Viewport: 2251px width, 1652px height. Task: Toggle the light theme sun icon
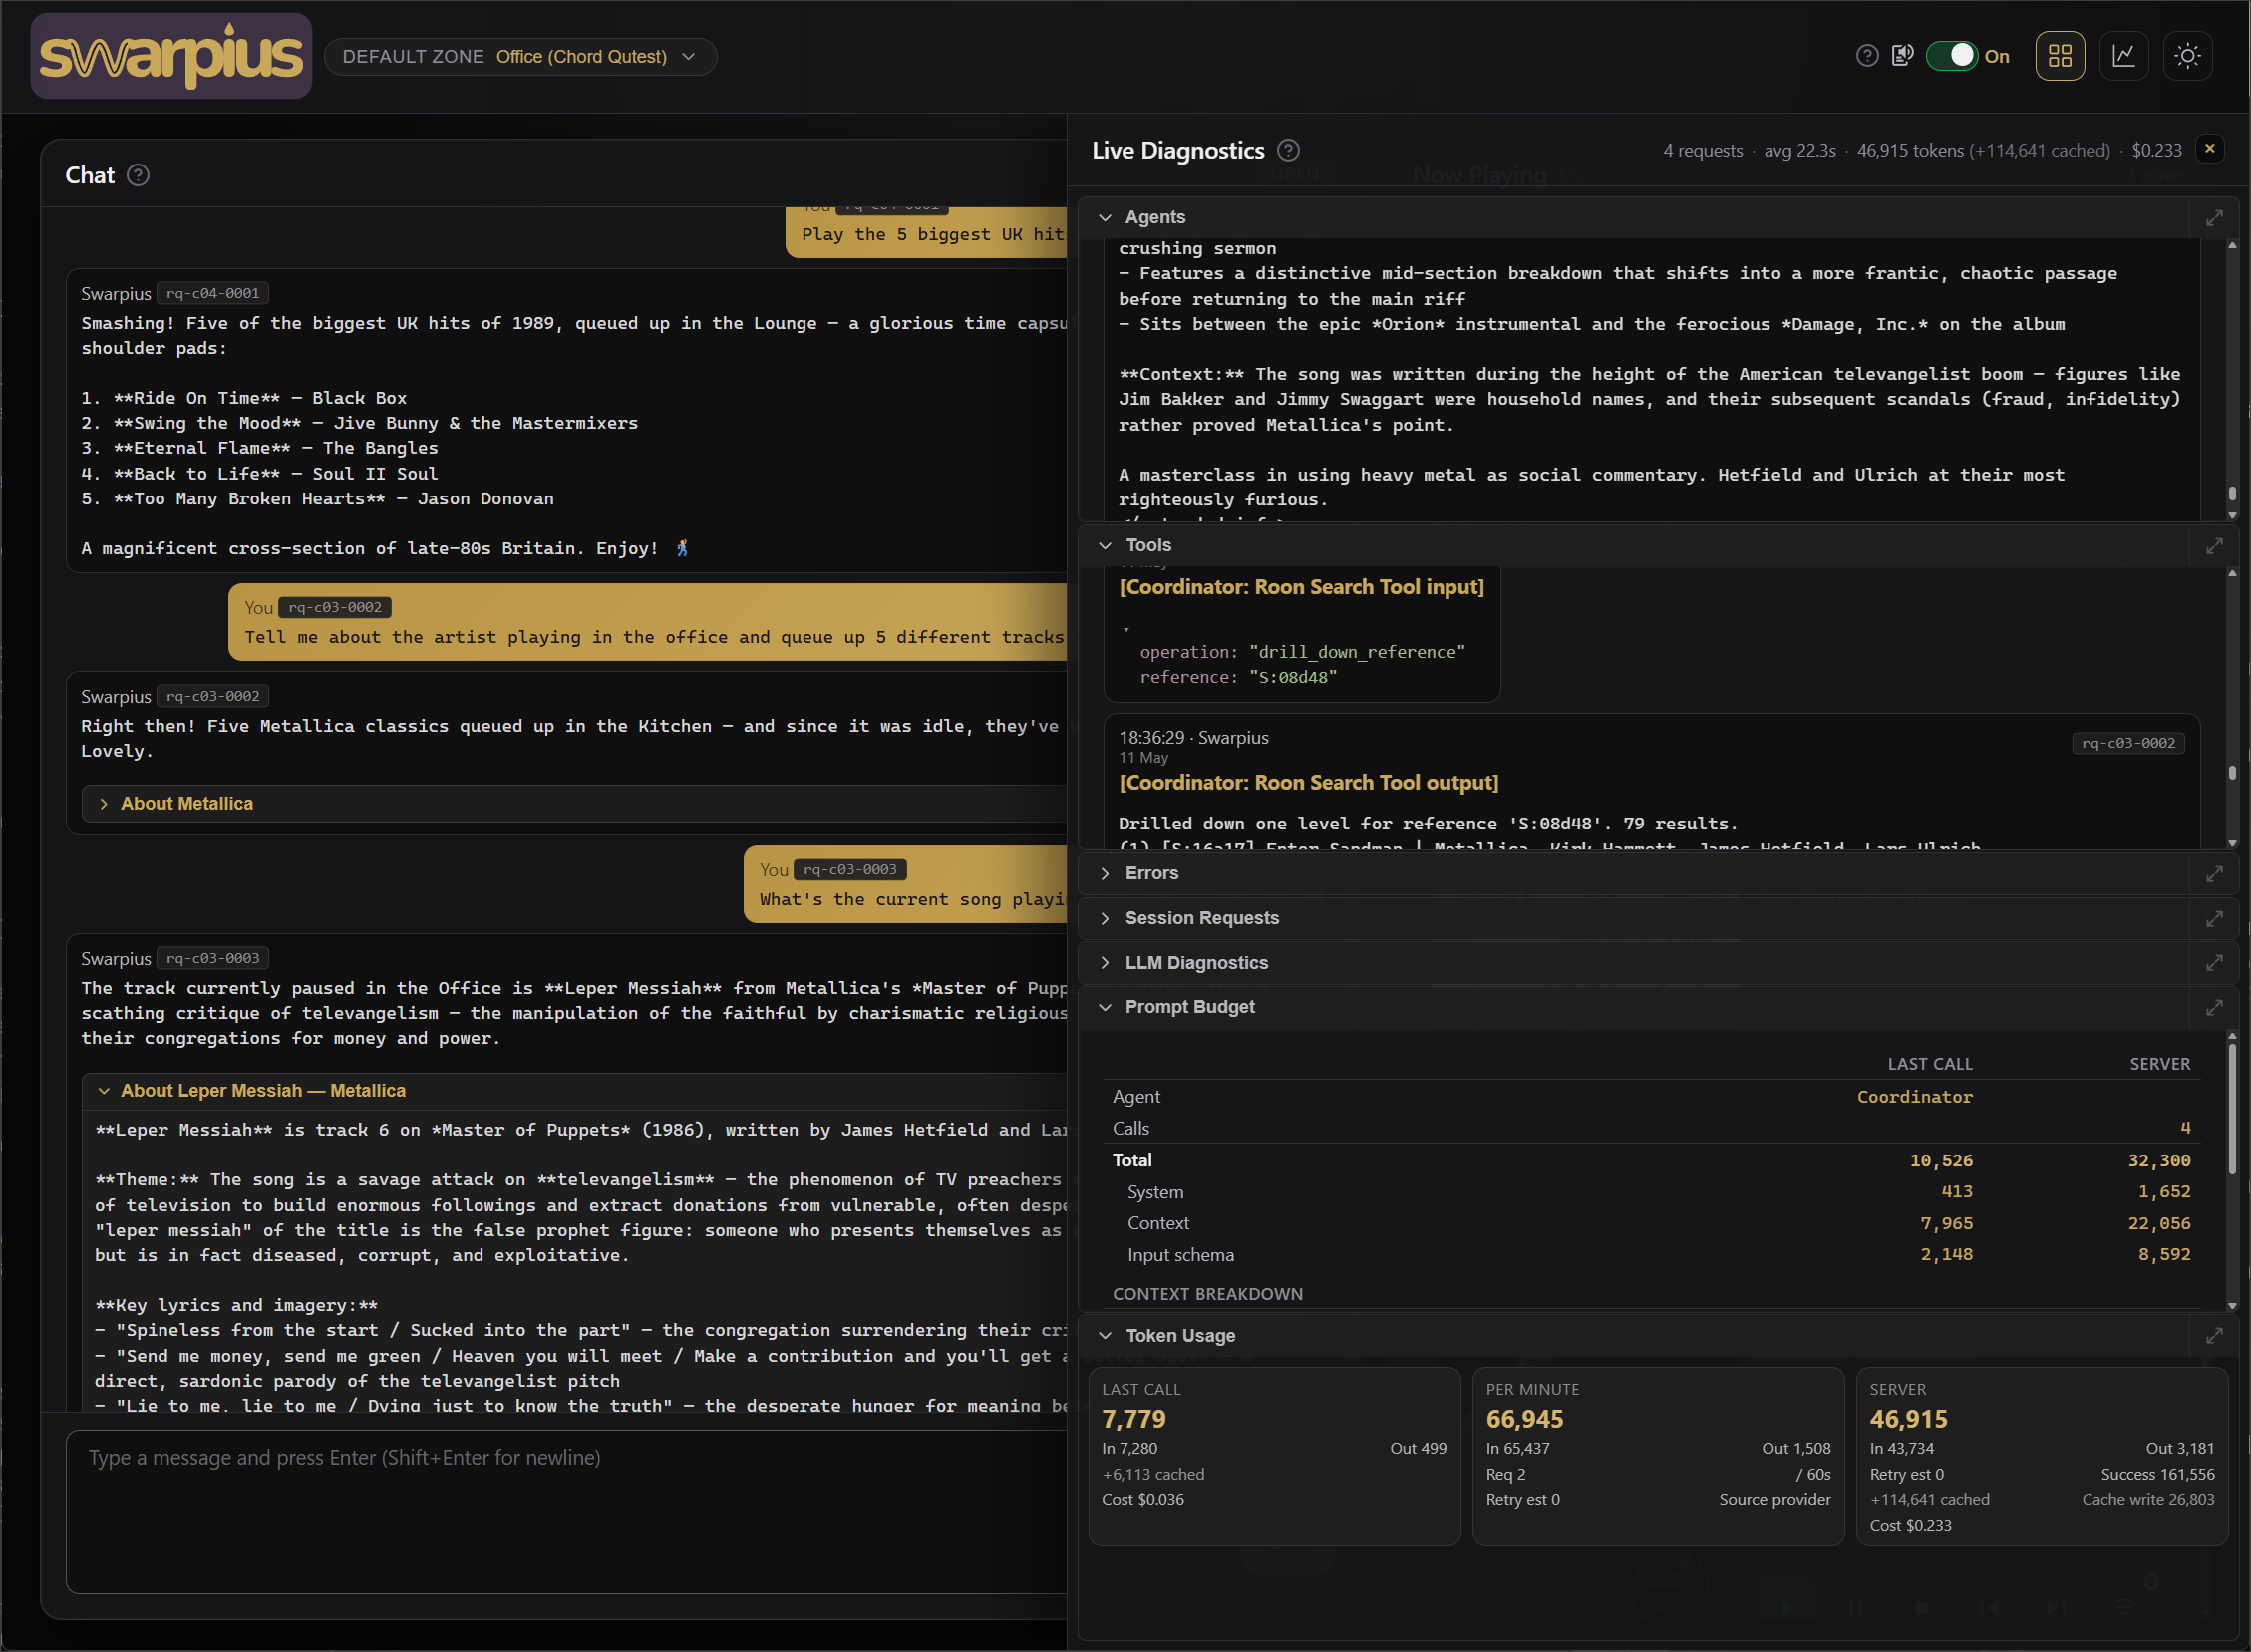click(2188, 56)
